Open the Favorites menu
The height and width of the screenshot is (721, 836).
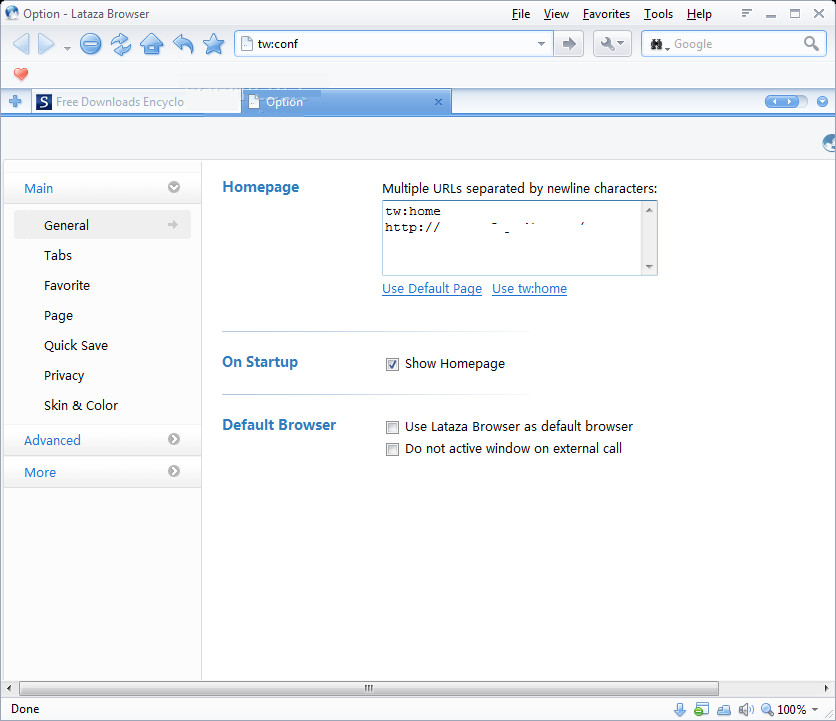coord(606,14)
